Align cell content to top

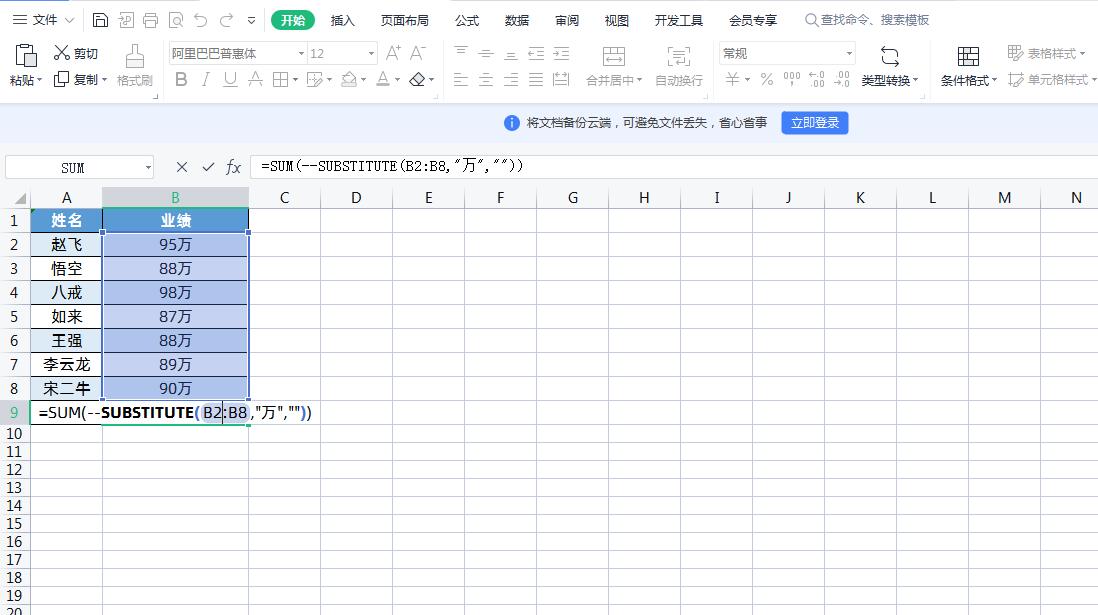[461, 53]
